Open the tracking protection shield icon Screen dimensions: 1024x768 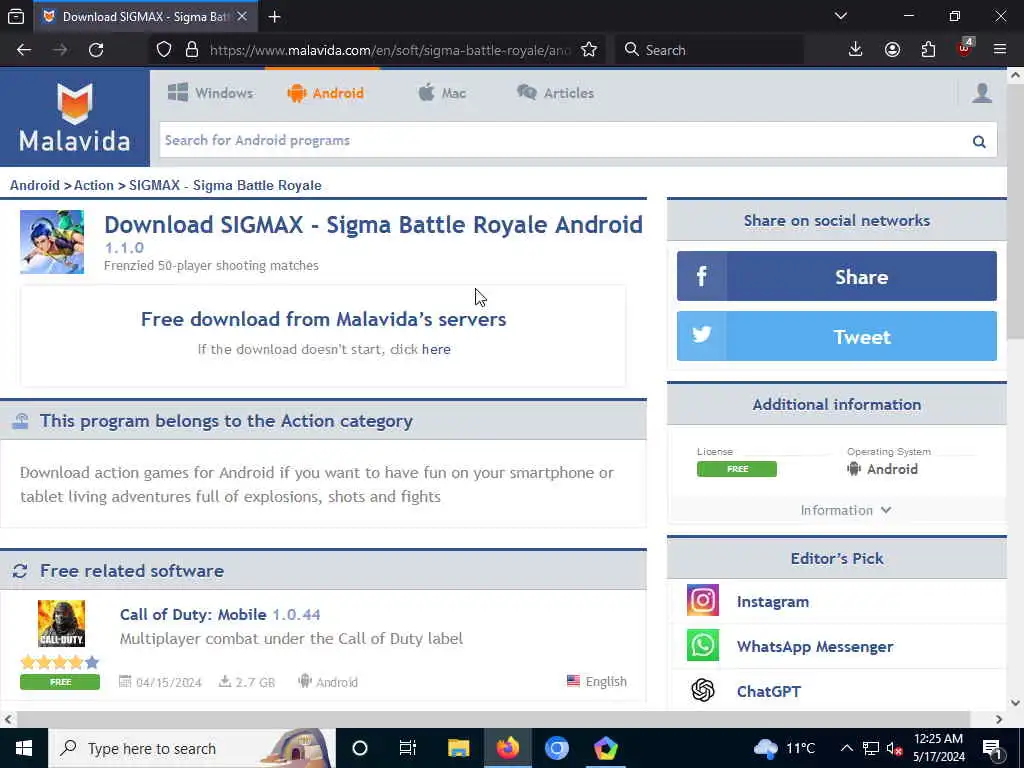[164, 50]
